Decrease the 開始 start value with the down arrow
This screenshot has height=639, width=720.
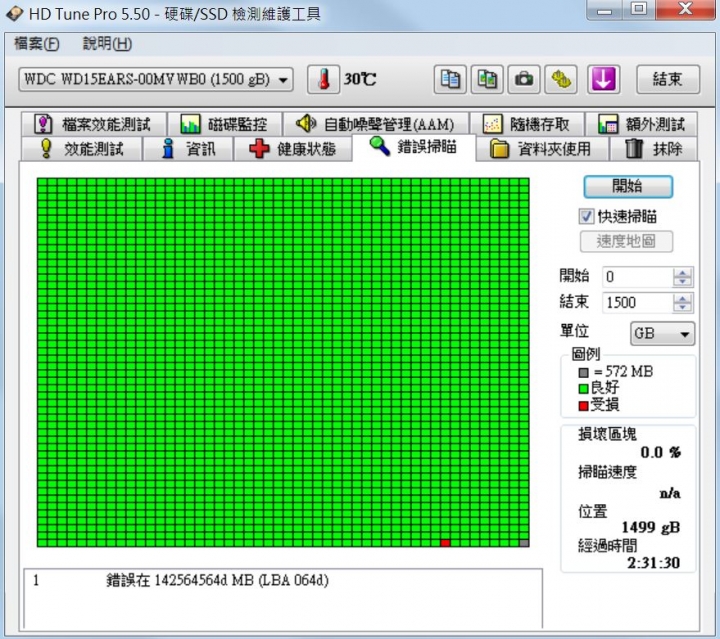(x=682, y=282)
